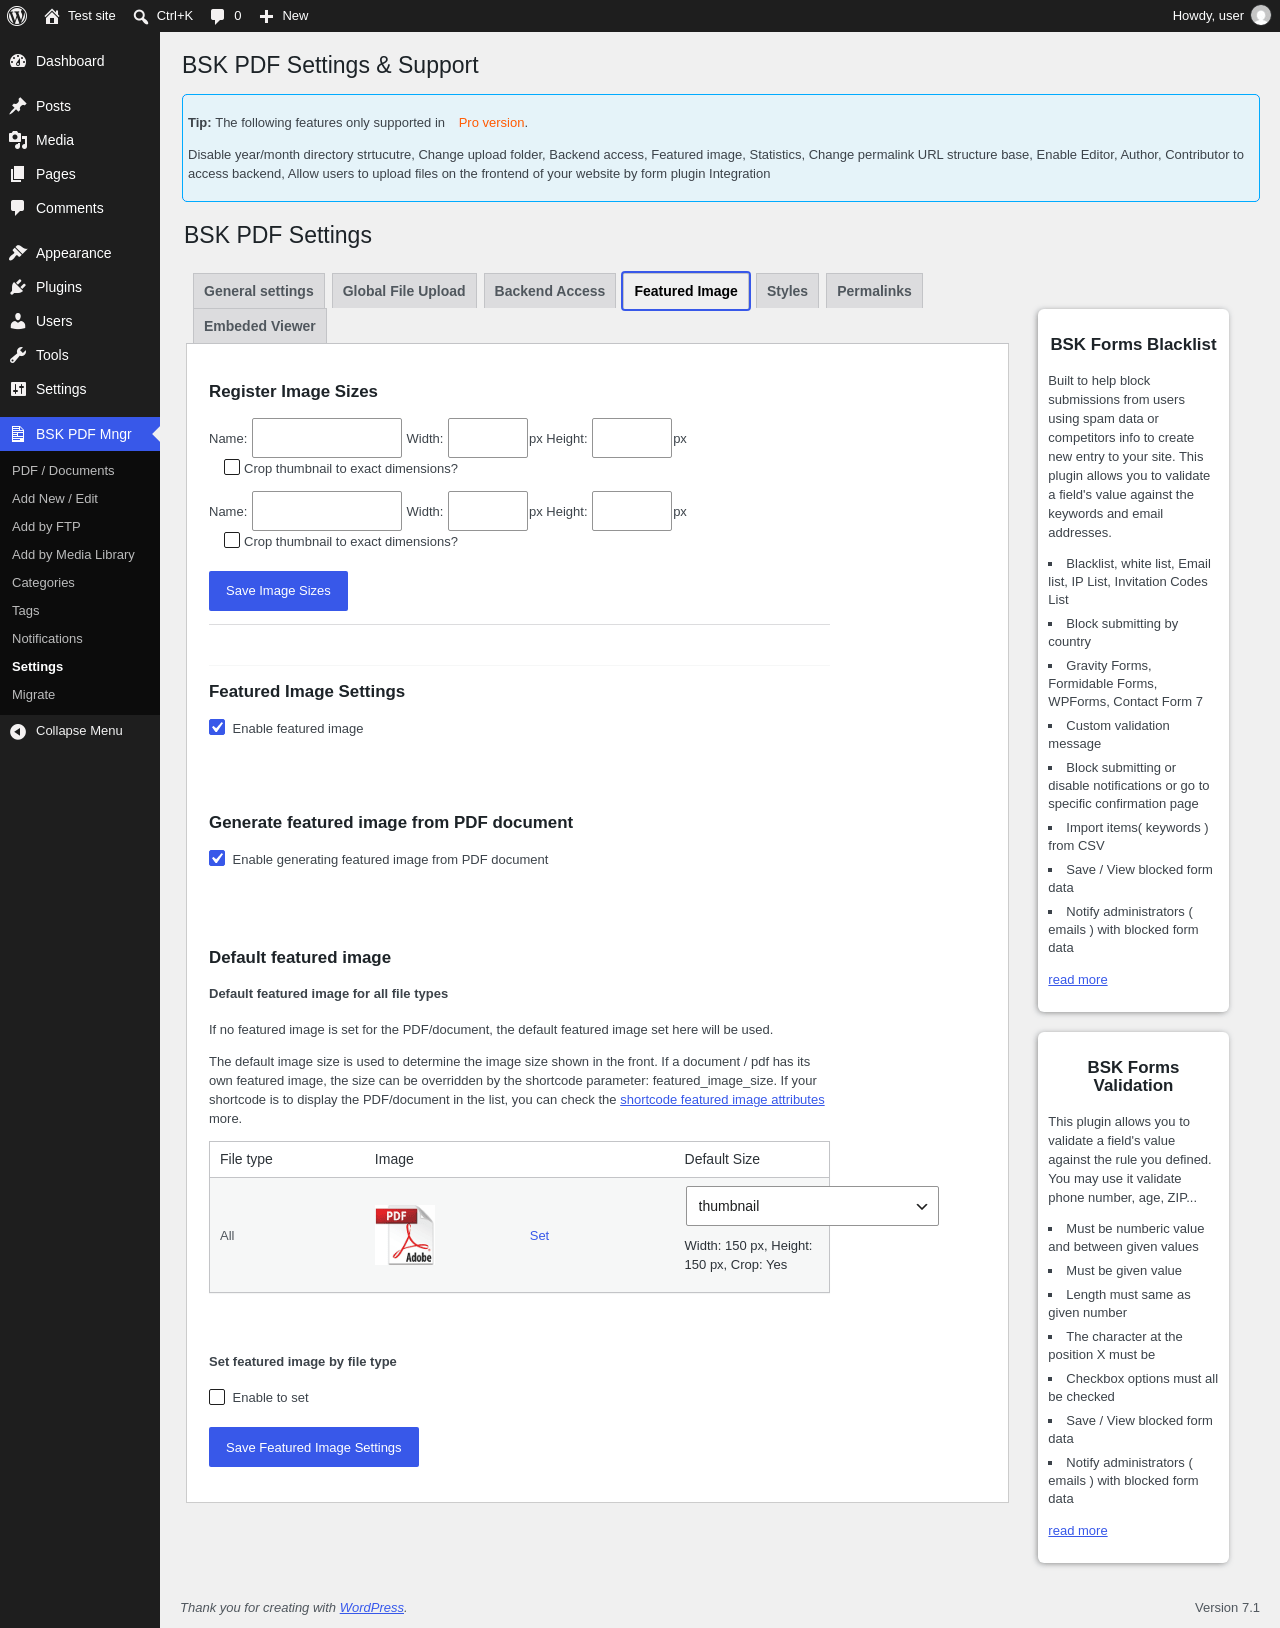
Task: Focus the first image size Width field
Action: (488, 438)
